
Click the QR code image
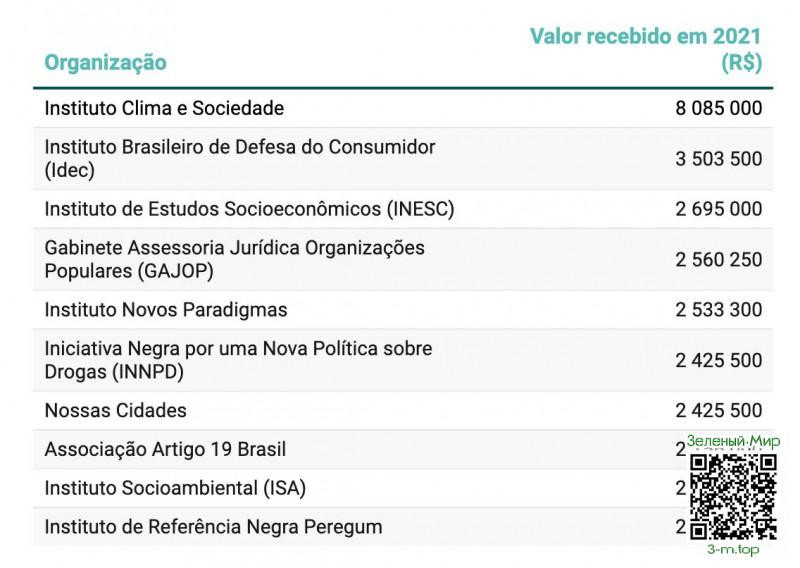click(x=733, y=496)
